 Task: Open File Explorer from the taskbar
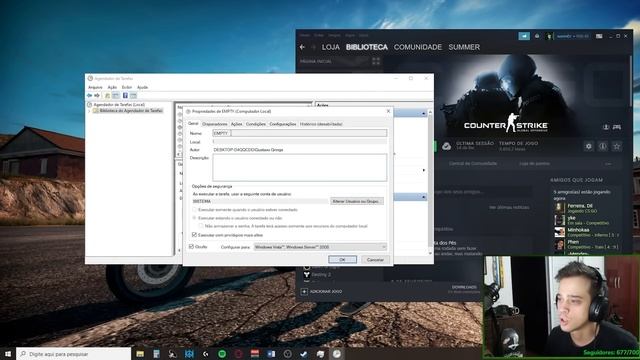140,354
